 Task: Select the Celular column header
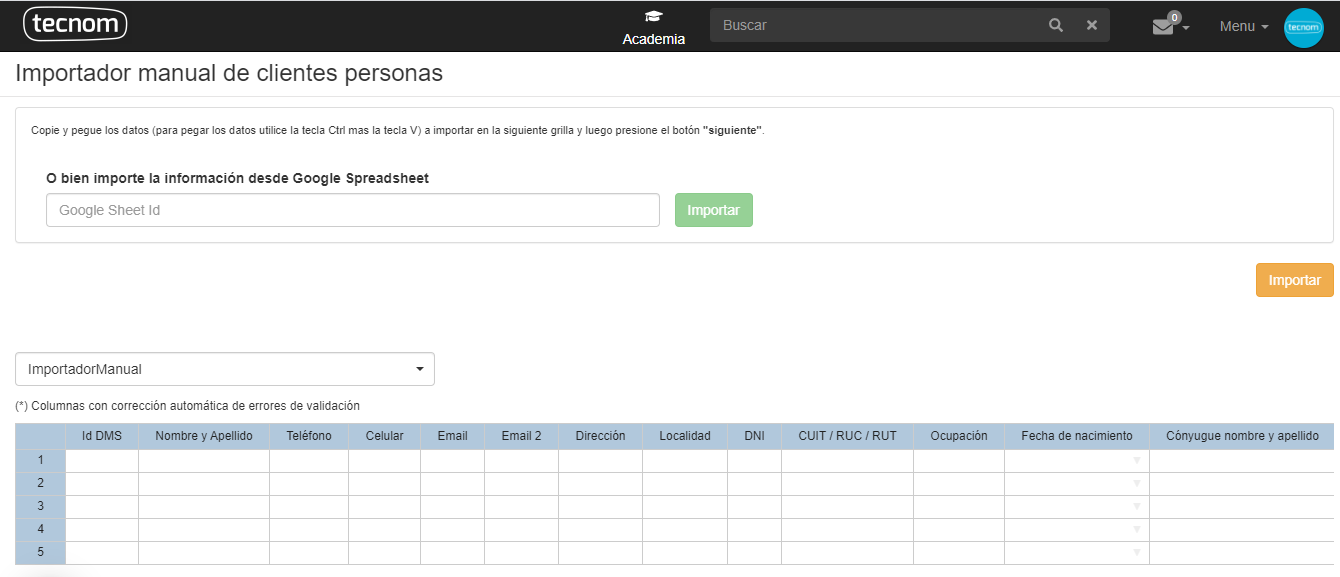click(x=385, y=436)
